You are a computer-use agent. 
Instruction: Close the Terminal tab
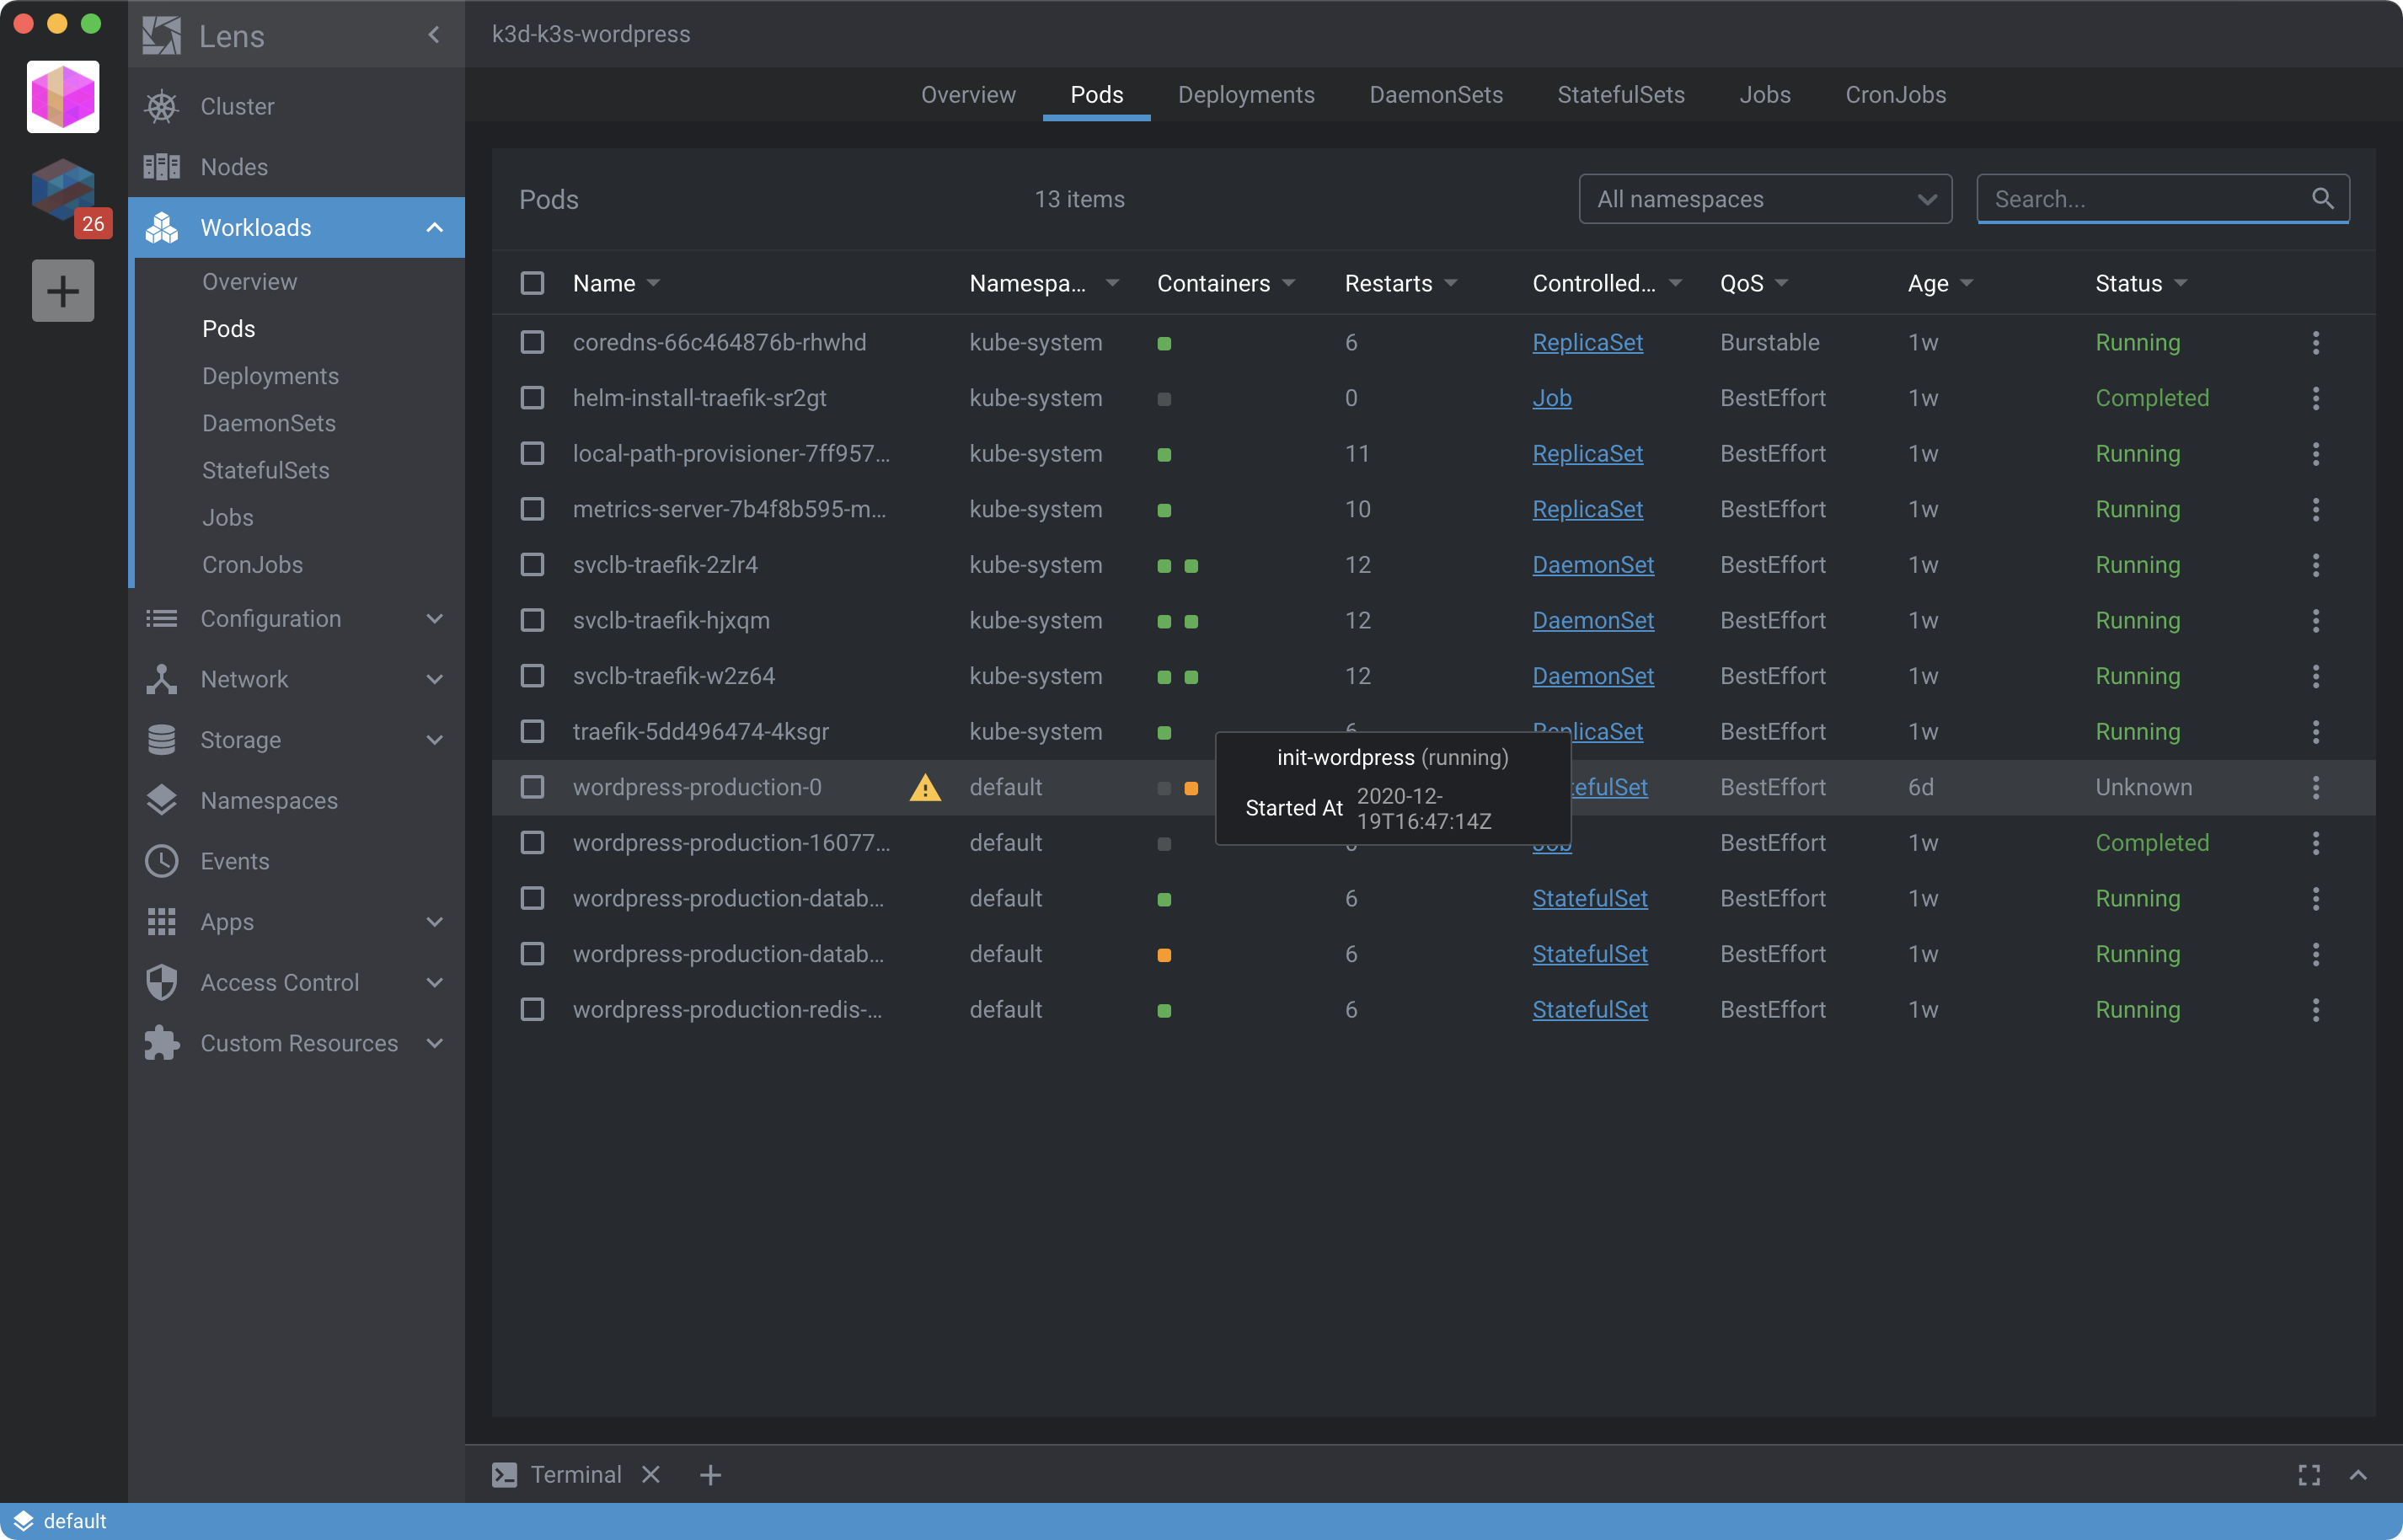(651, 1475)
